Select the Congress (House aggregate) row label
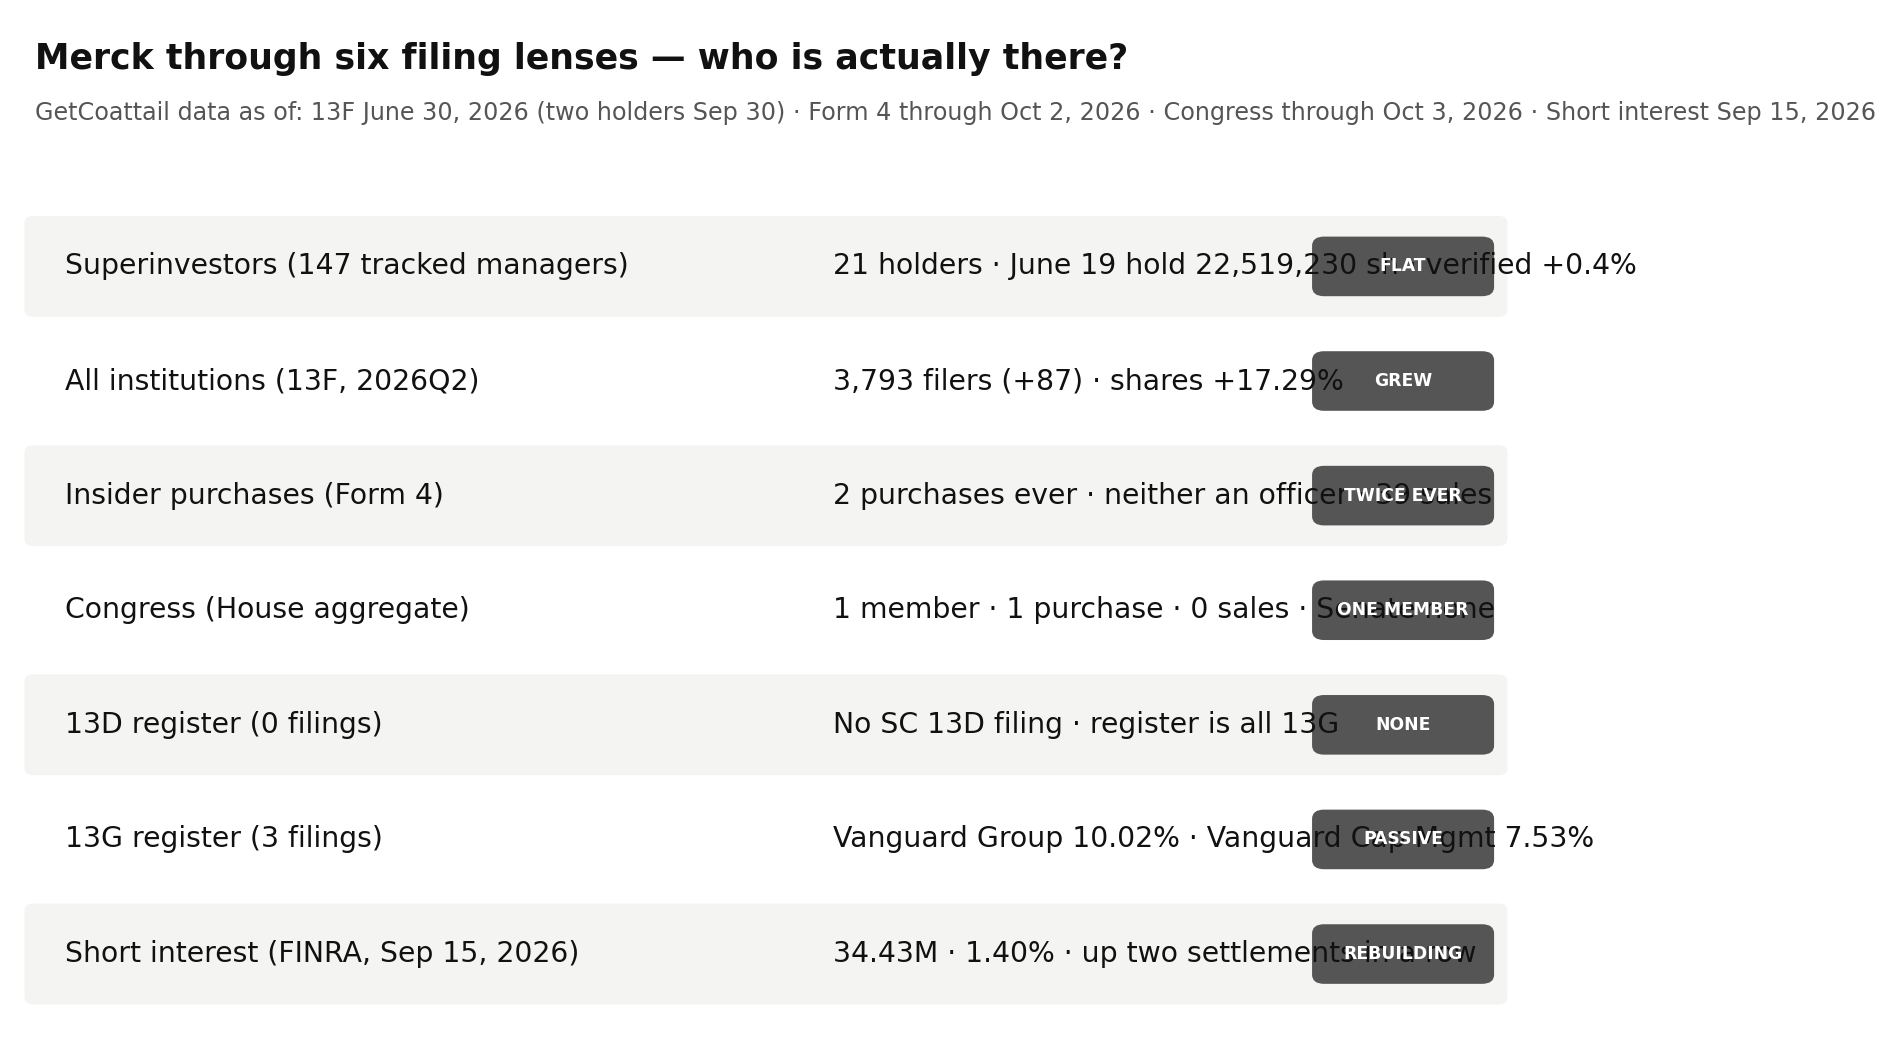This screenshot has width=1896, height=1060. tap(267, 609)
